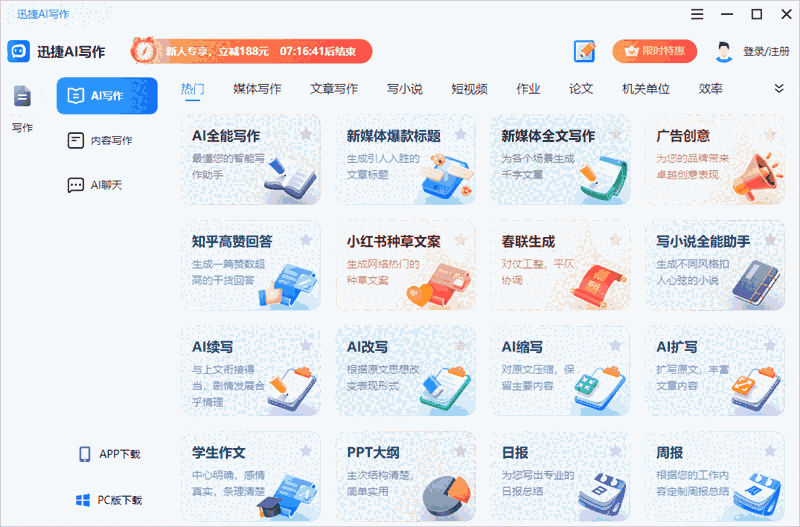Click the user avatar icon
Image resolution: width=800 pixels, height=527 pixels.
click(723, 52)
